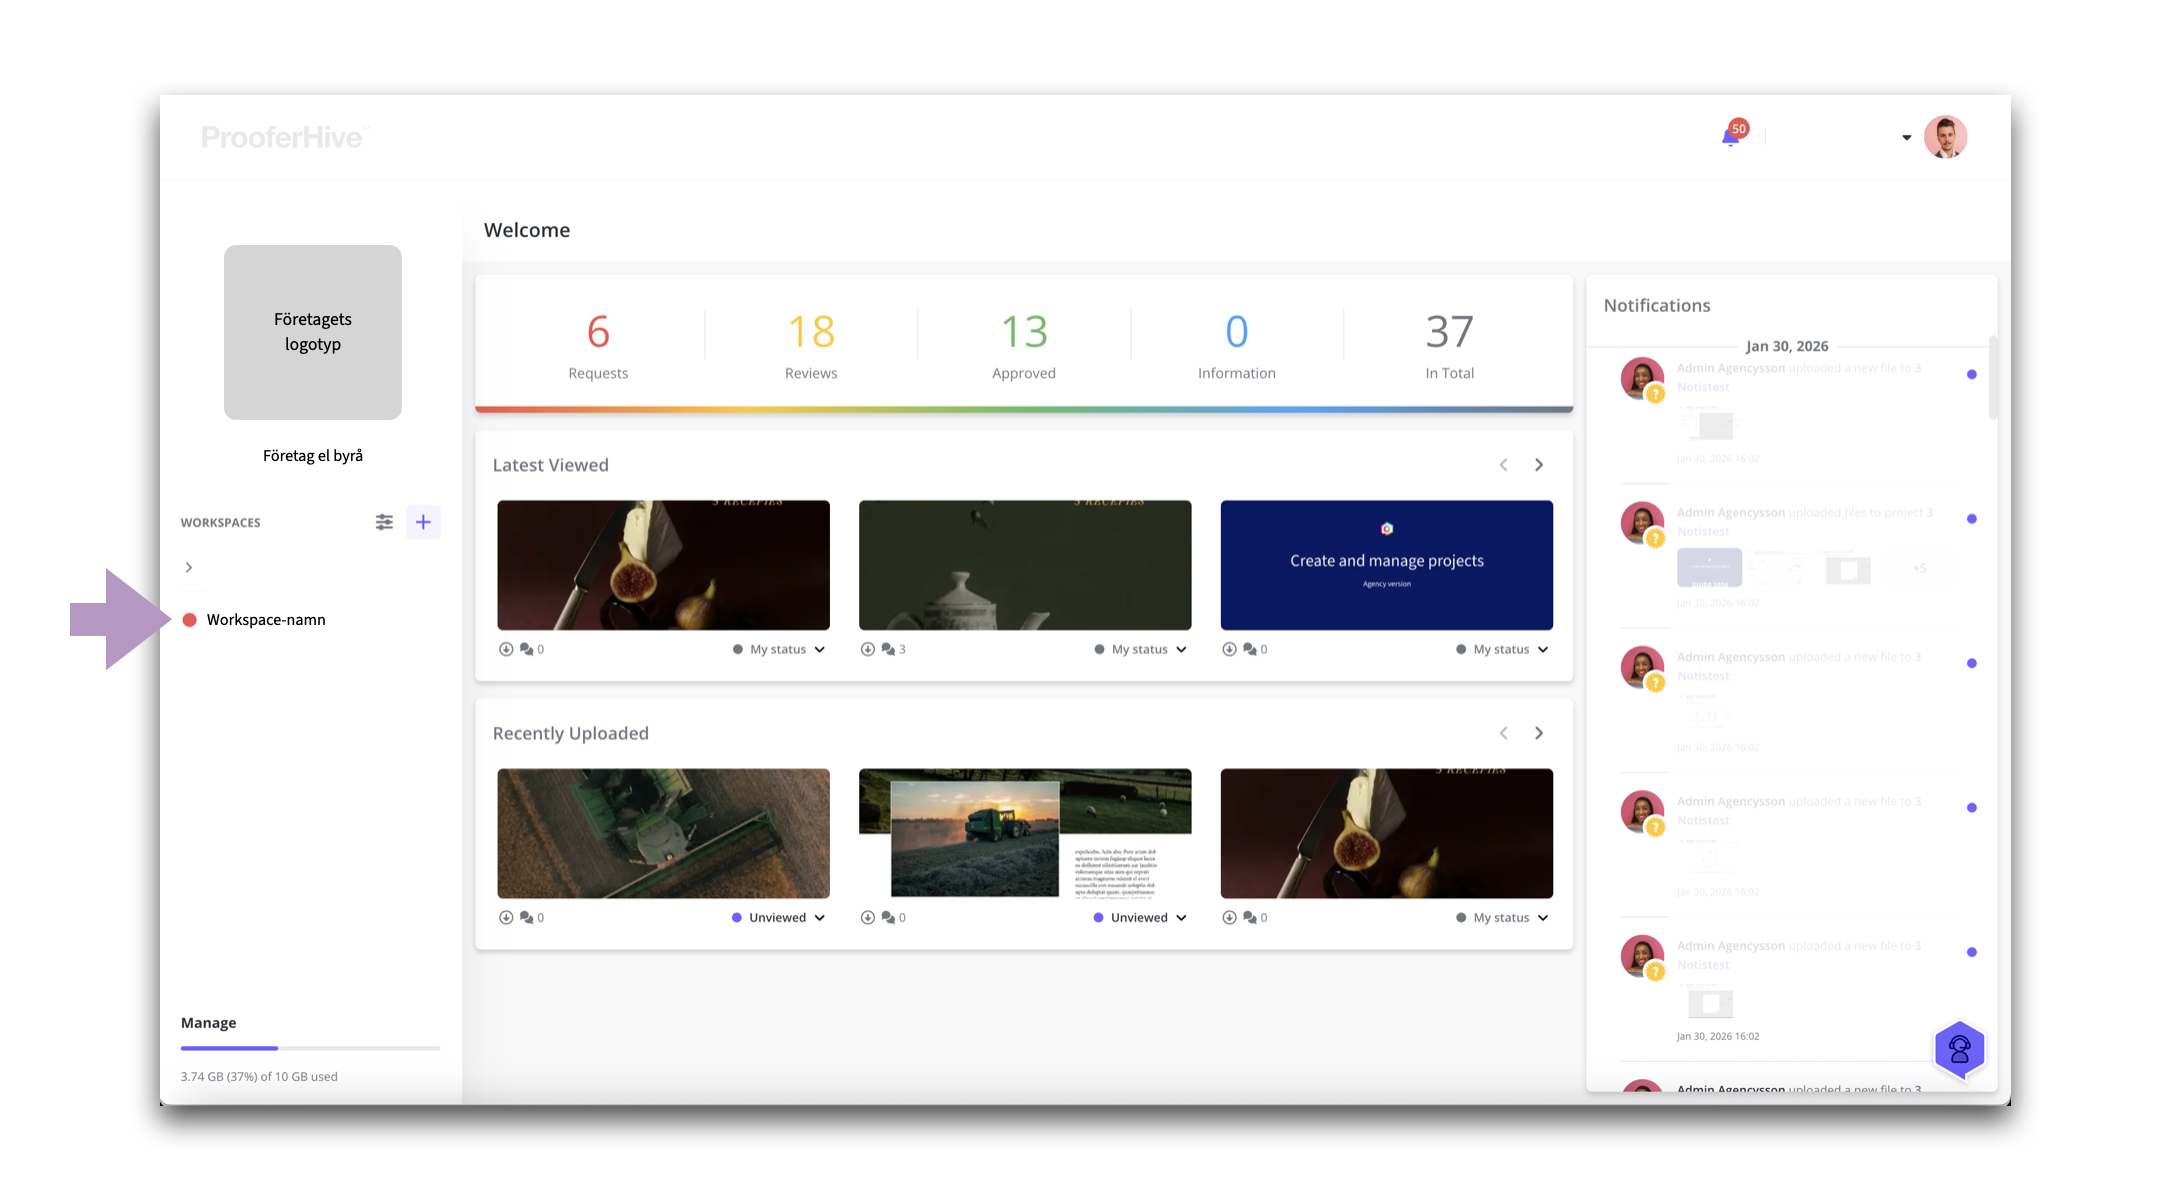Open the notification bell with 50 badge
This screenshot has height=1190, width=2170.
pyautogui.click(x=1731, y=137)
